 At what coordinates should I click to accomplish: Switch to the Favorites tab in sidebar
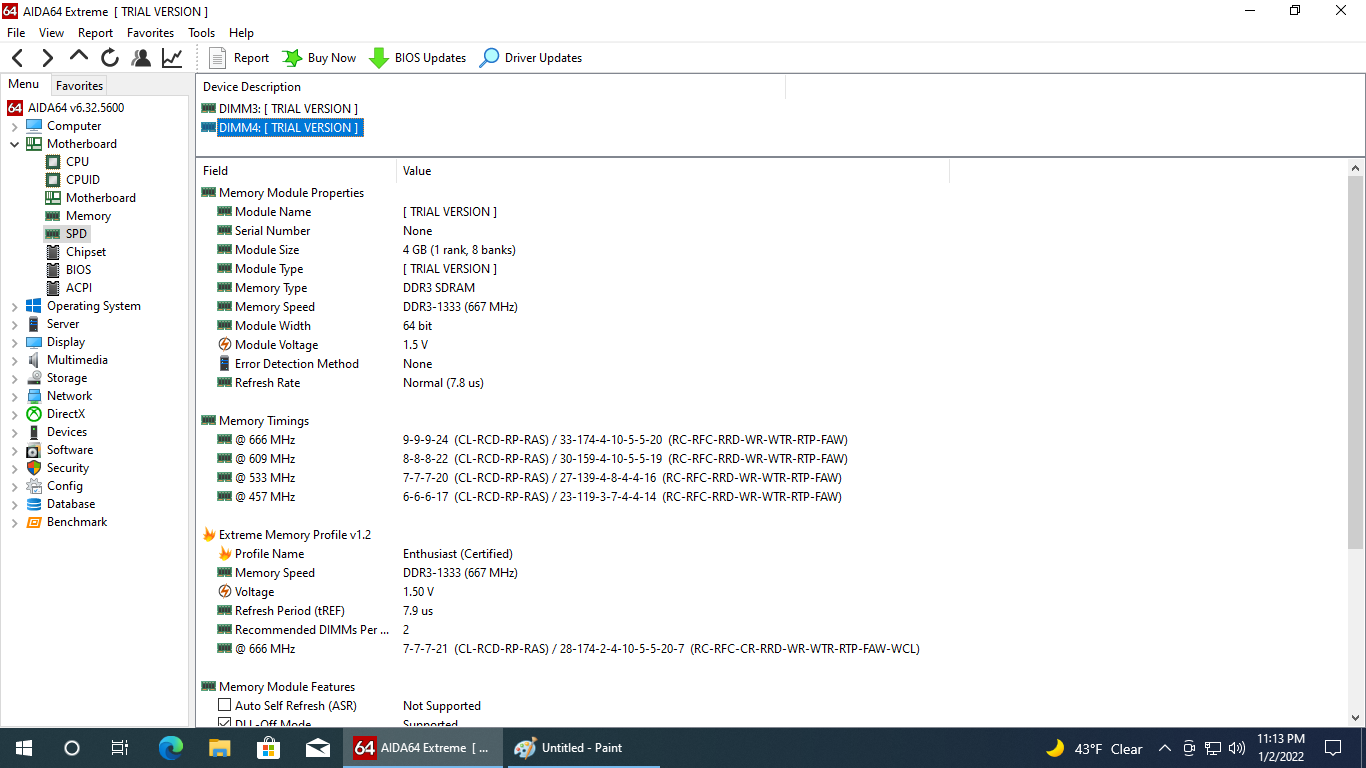79,85
